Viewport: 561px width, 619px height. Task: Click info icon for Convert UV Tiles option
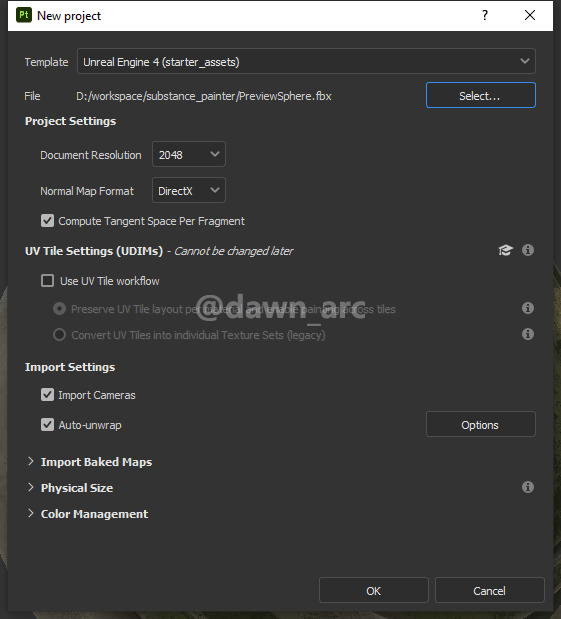coord(528,334)
